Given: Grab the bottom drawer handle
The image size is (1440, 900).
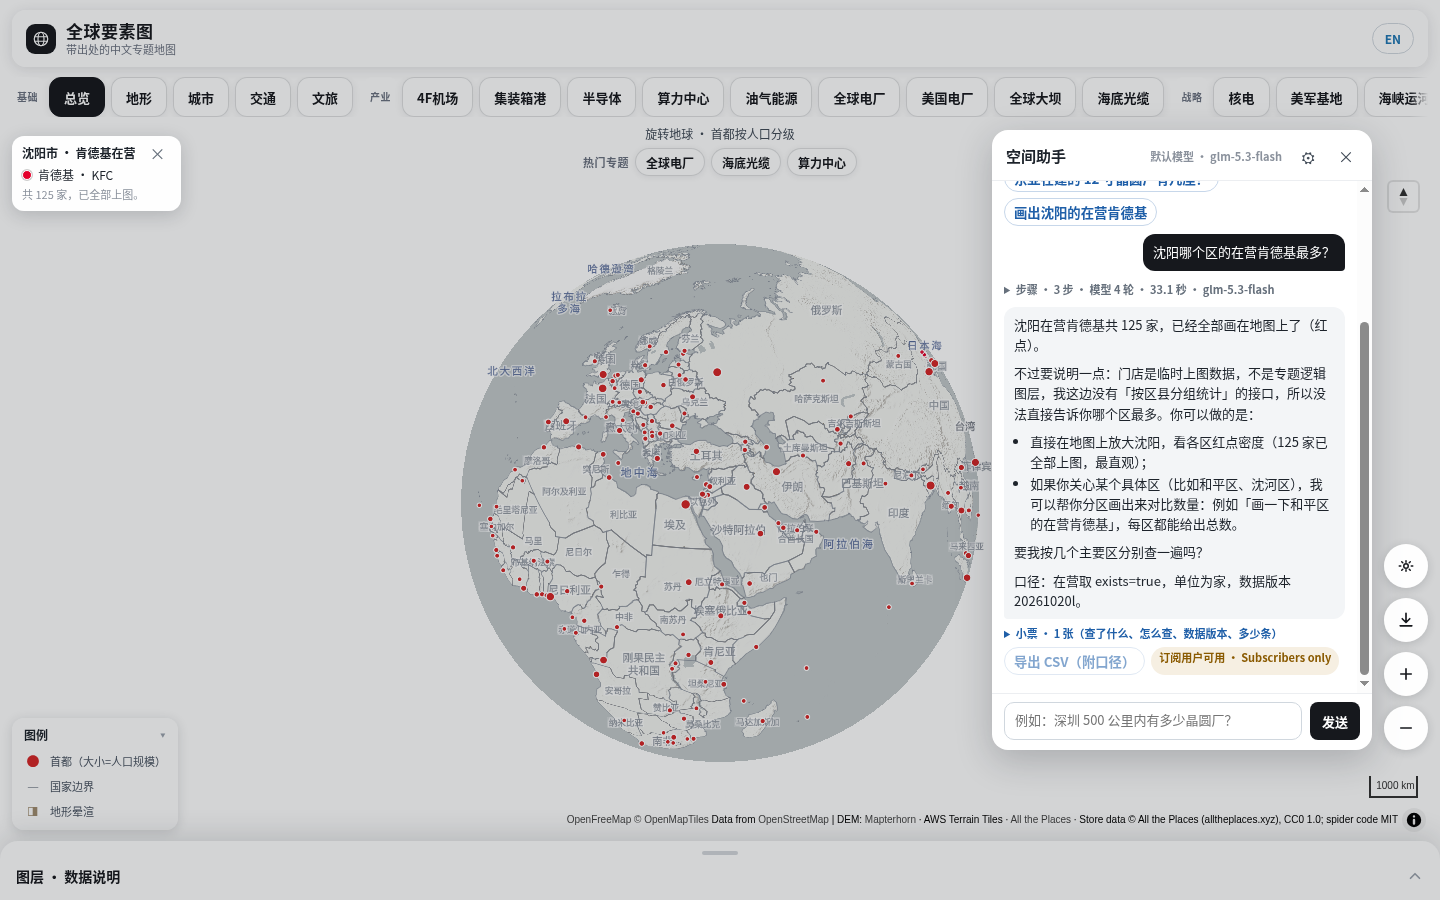Looking at the screenshot, I should click(720, 853).
